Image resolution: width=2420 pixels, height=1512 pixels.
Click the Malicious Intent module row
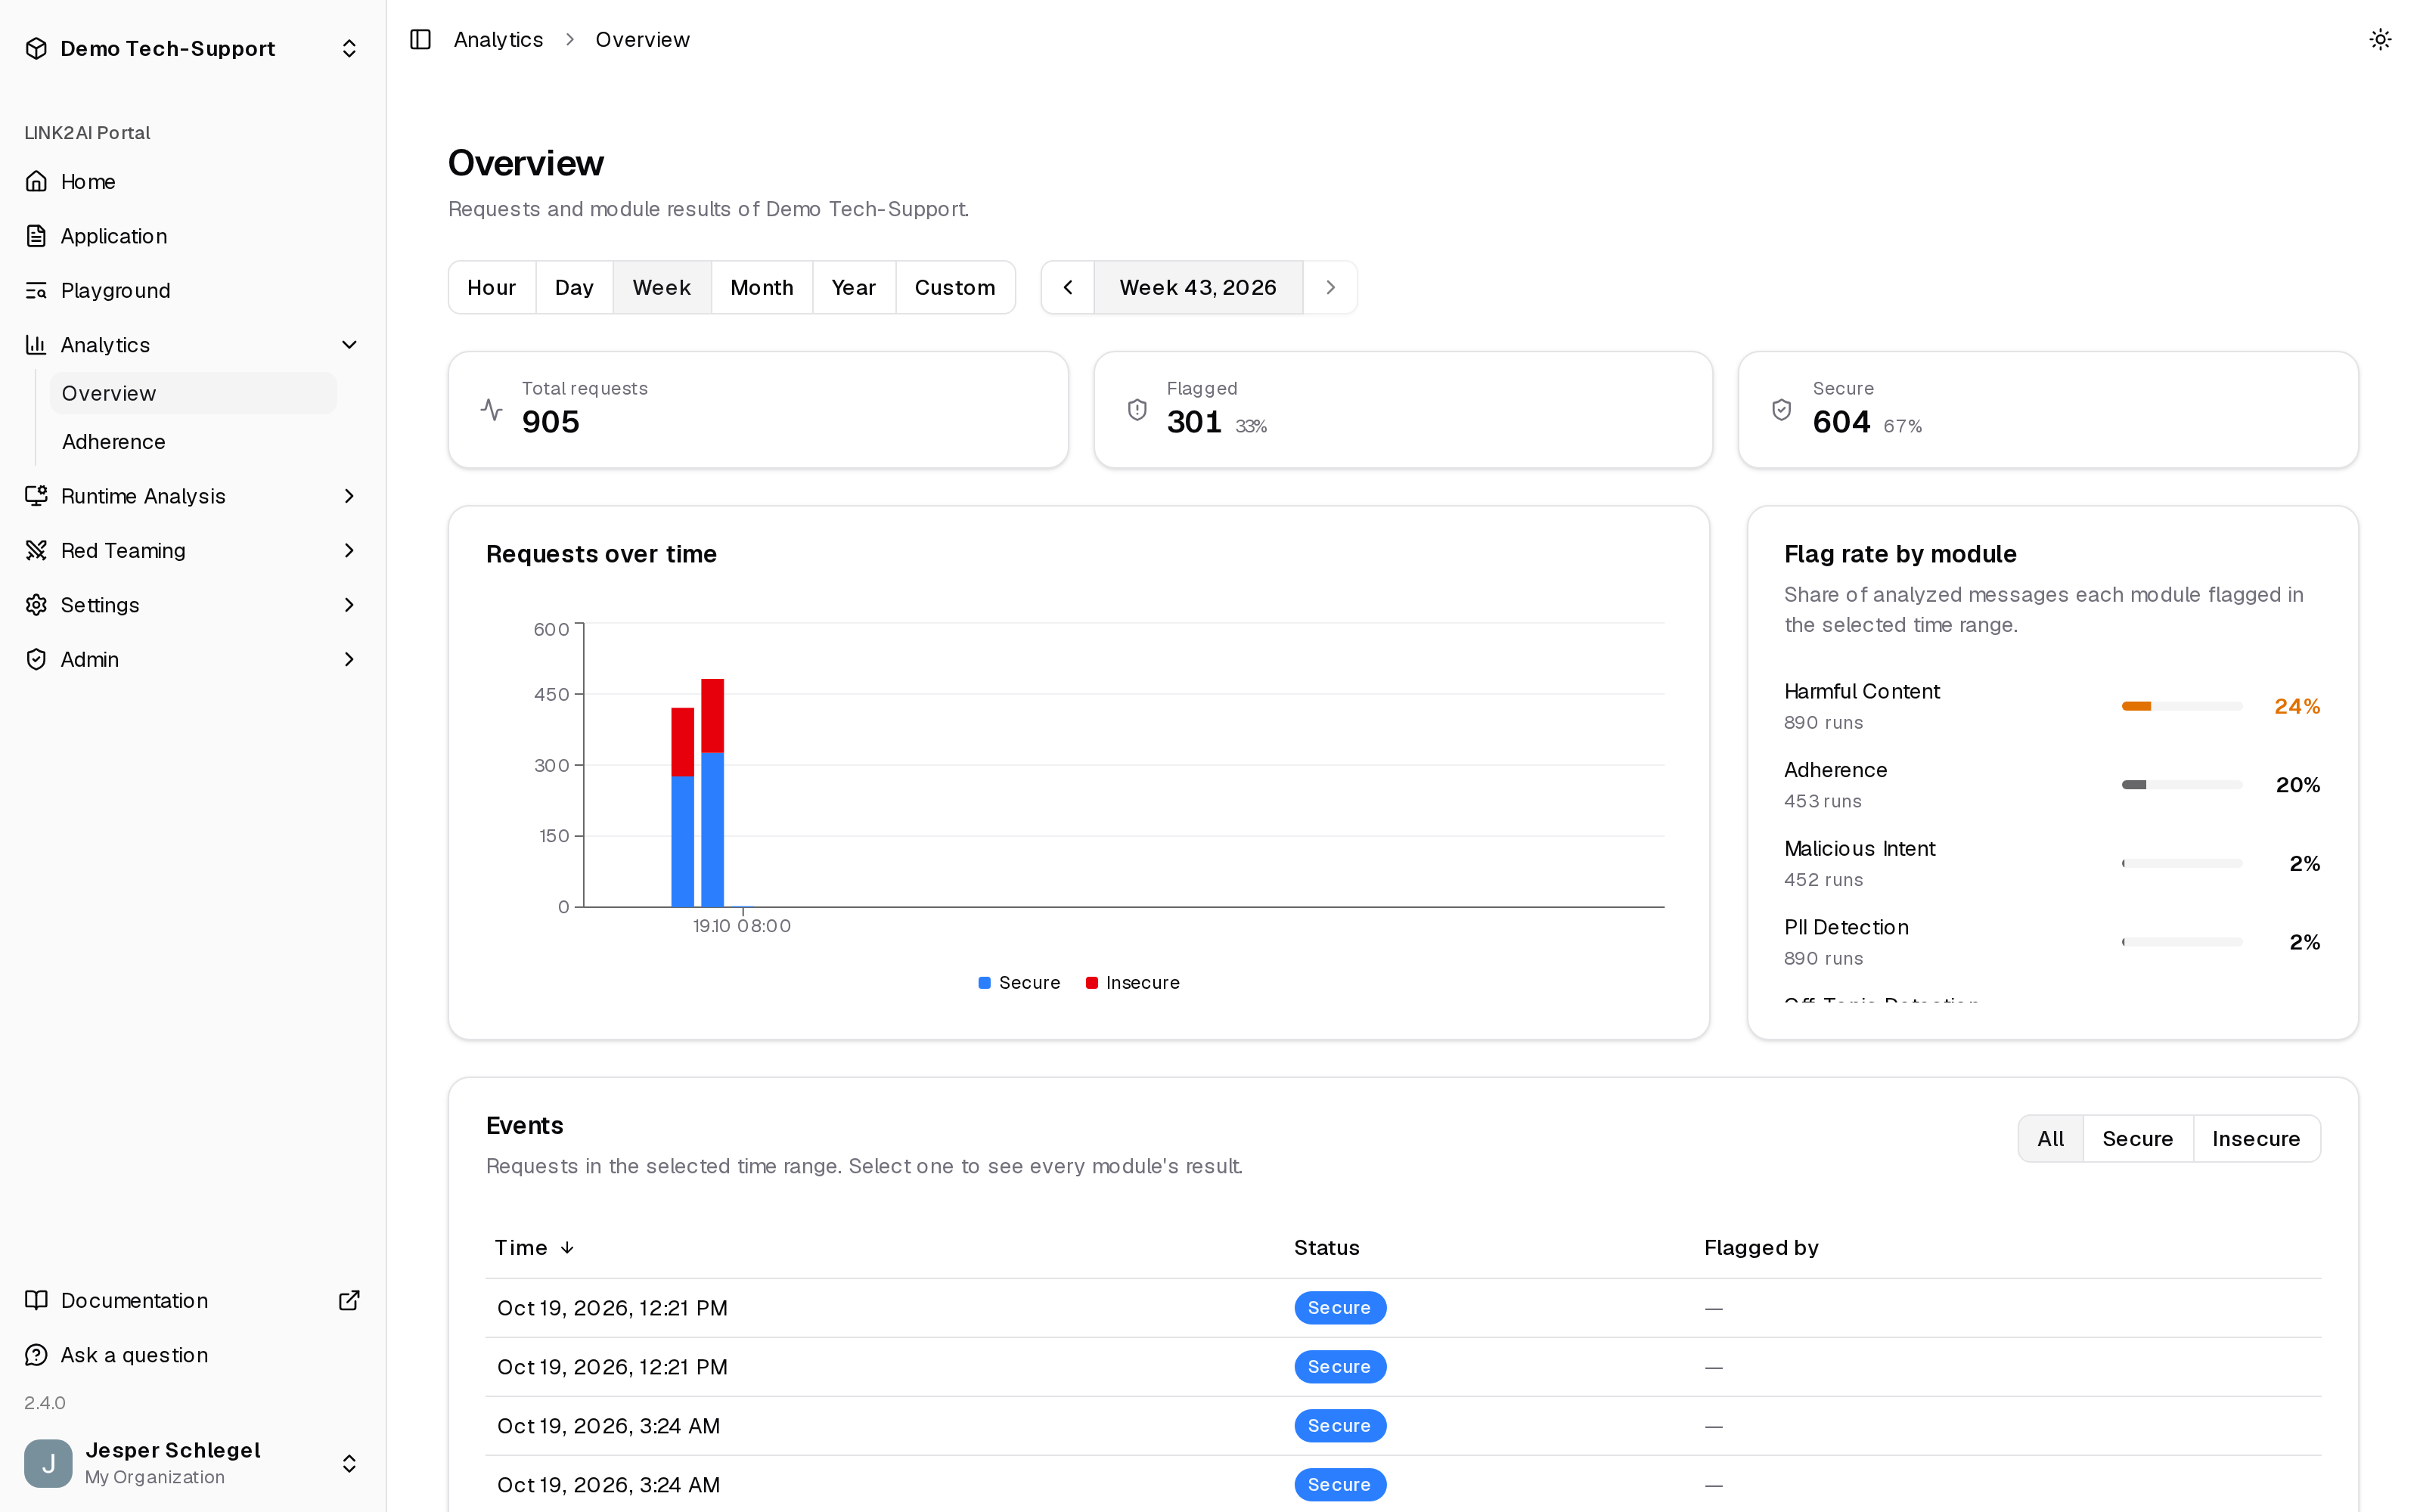2051,863
